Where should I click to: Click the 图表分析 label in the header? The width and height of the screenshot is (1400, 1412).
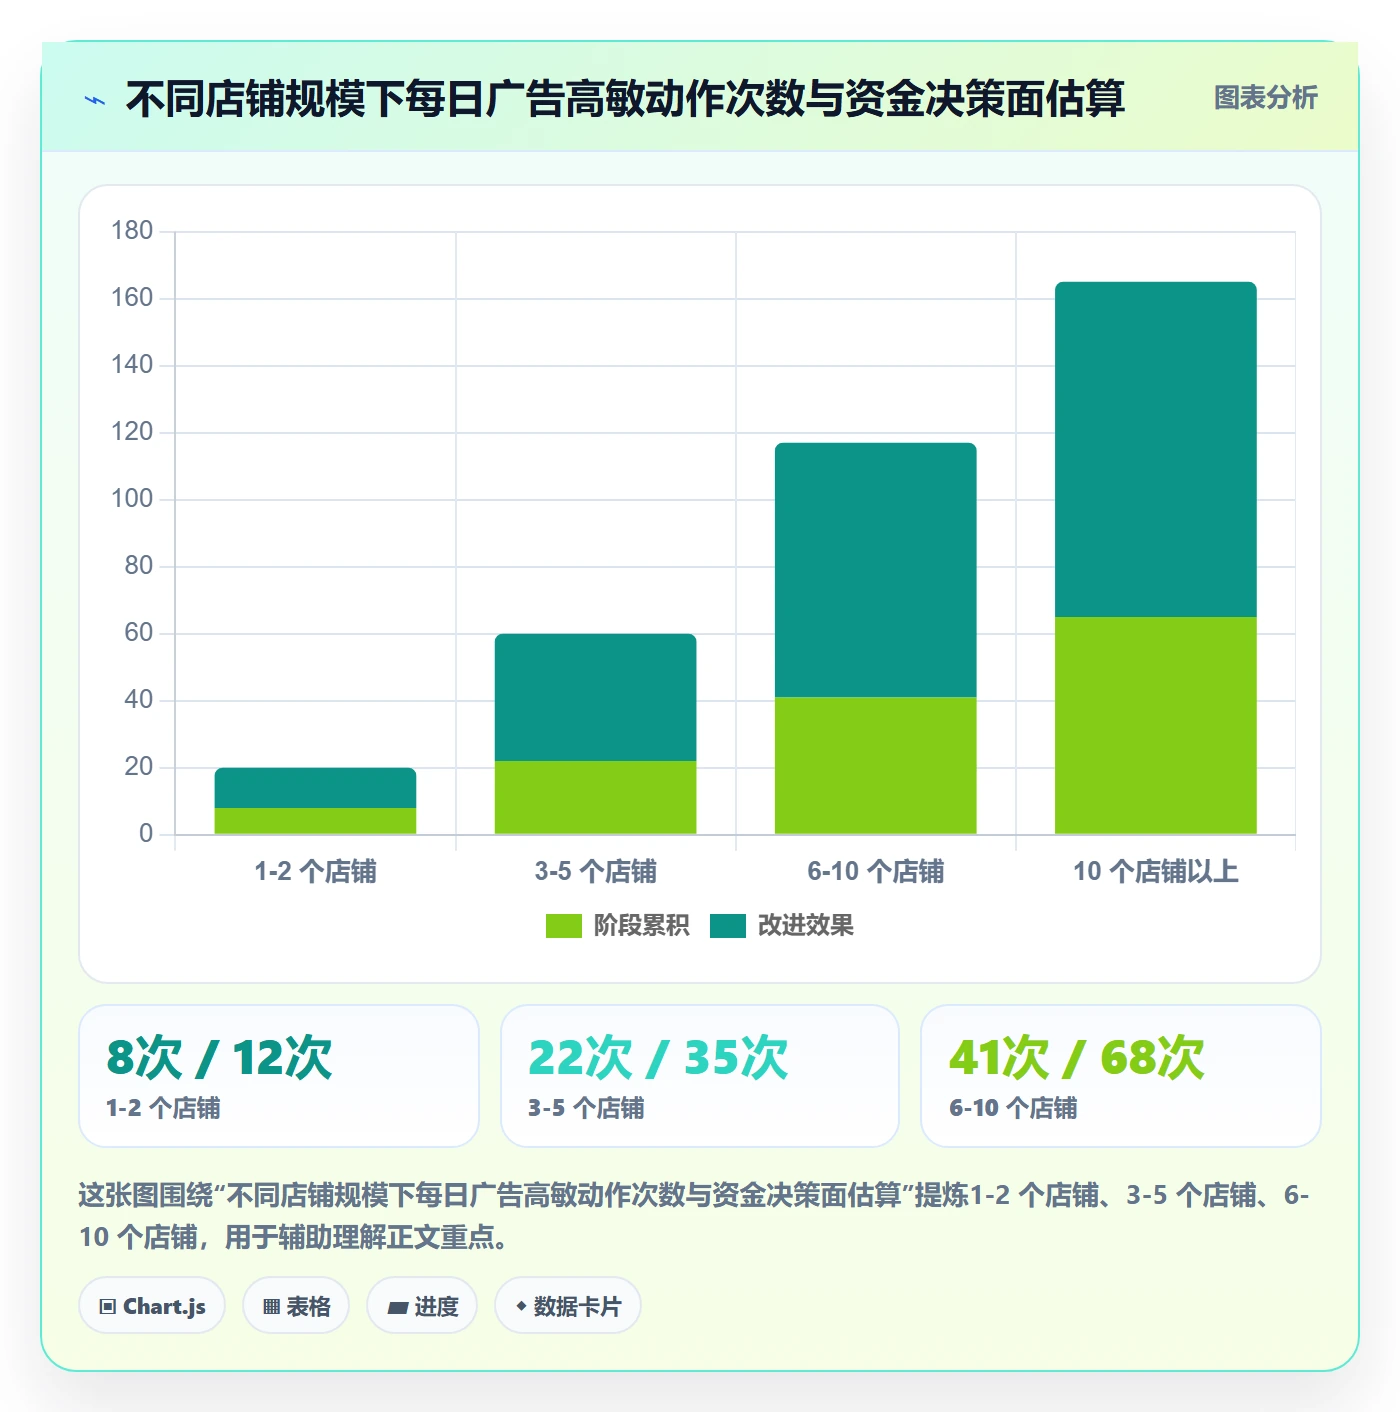click(x=1265, y=98)
